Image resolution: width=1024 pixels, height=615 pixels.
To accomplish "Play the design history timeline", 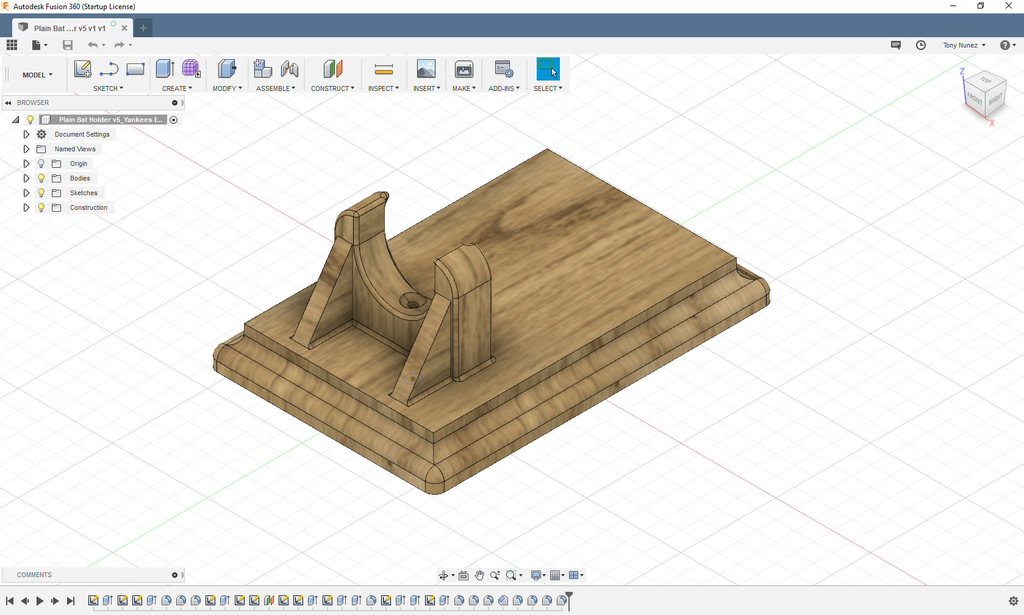I will (x=40, y=601).
